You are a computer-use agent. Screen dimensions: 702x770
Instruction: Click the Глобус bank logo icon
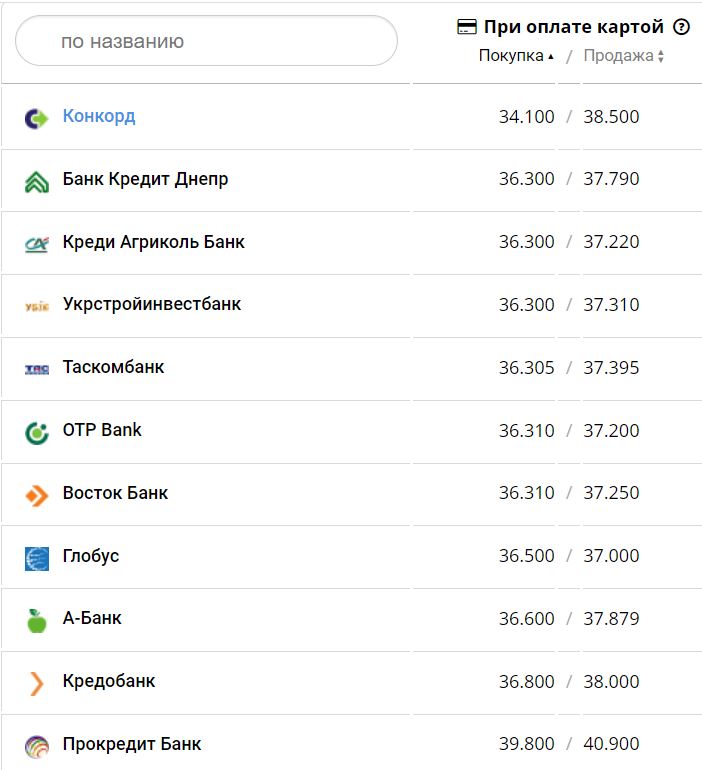click(x=37, y=558)
